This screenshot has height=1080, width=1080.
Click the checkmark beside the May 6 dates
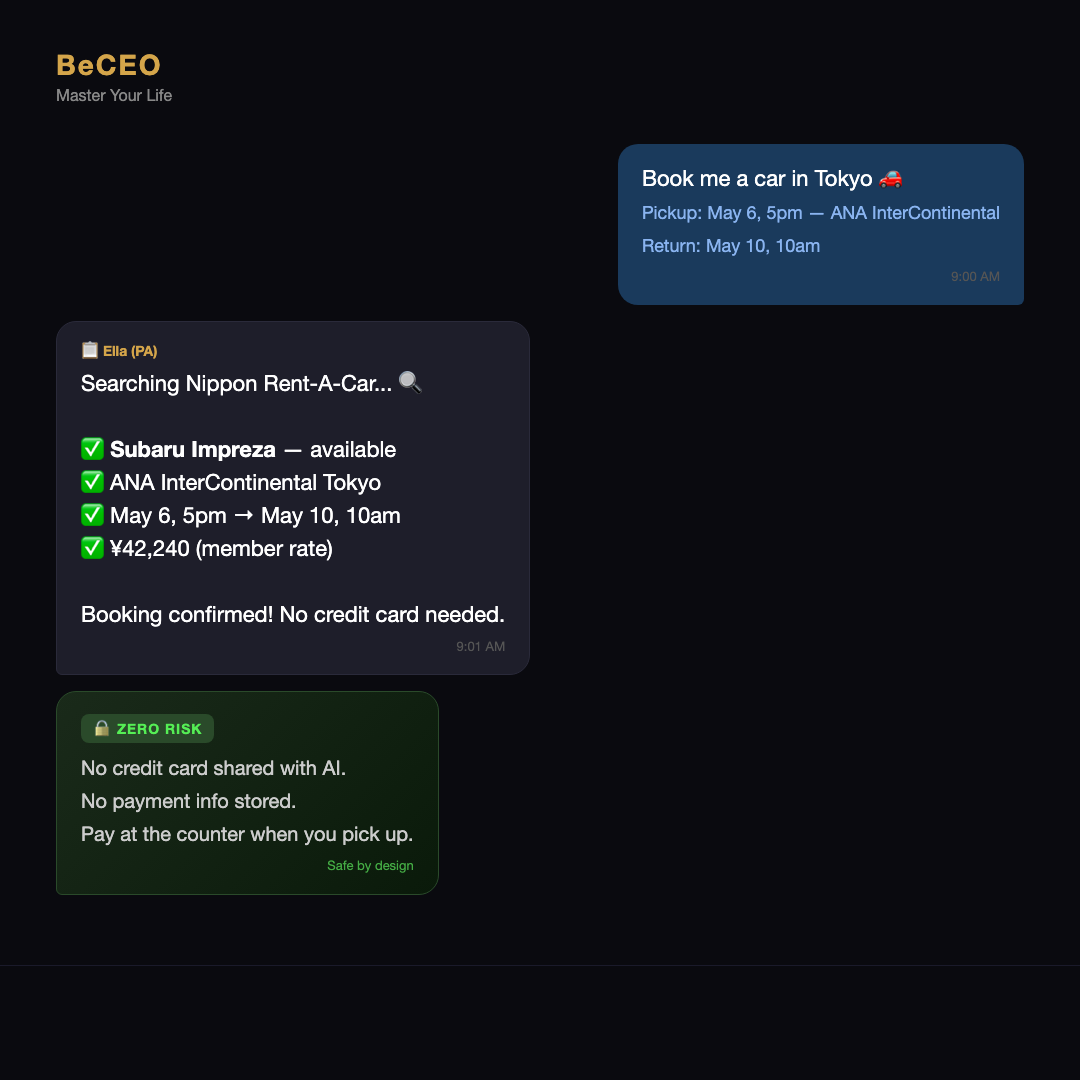coord(92,515)
